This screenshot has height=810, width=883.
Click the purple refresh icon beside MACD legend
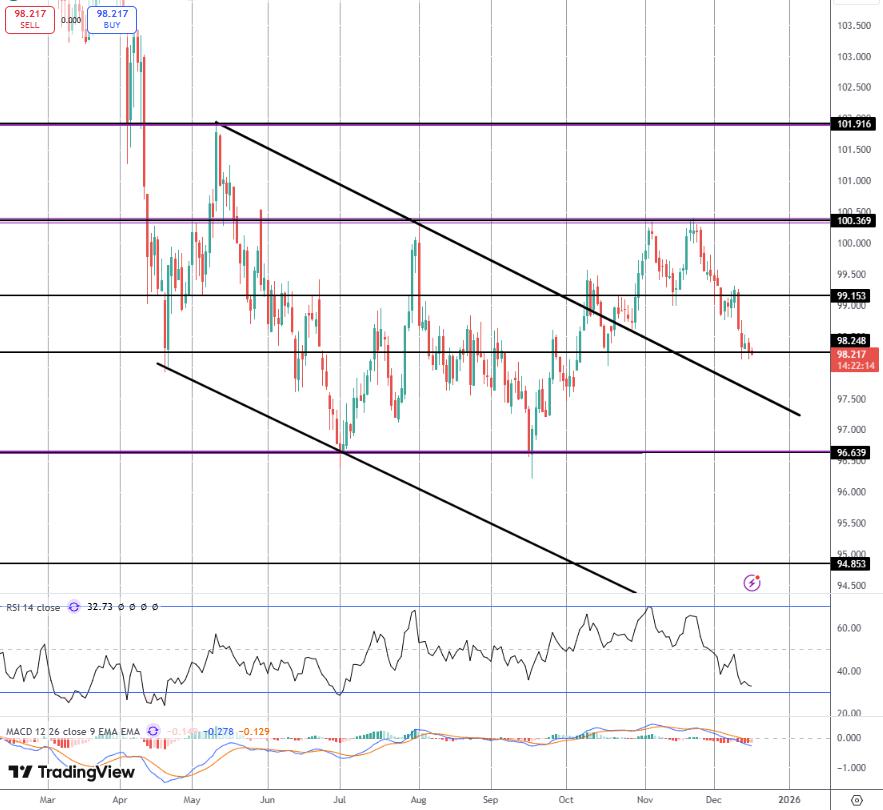pyautogui.click(x=153, y=731)
